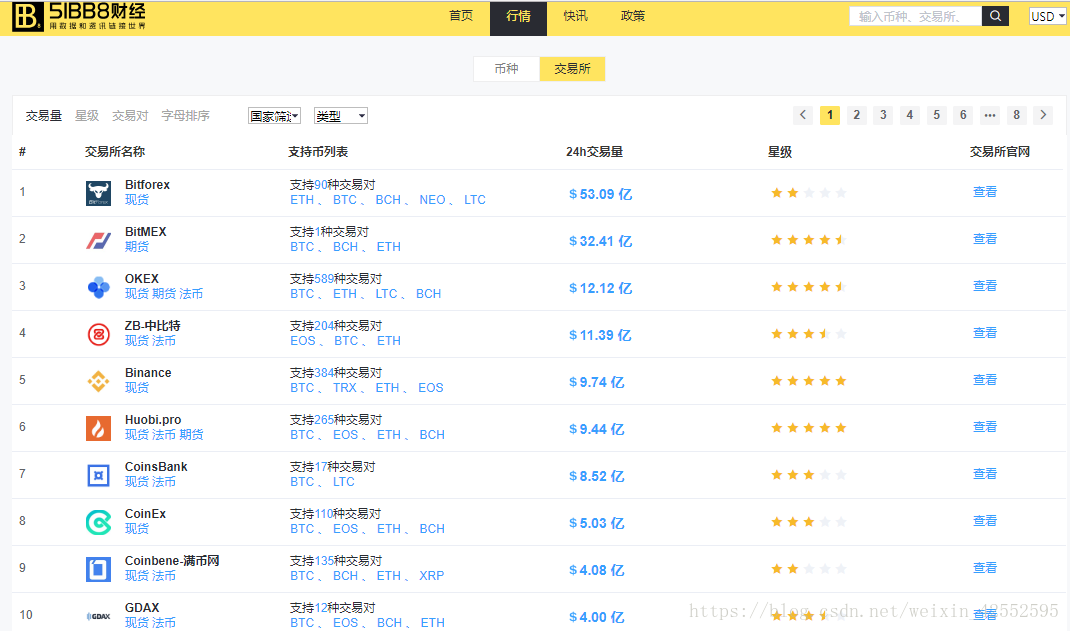
Task: Click the CoinEx green logo
Action: click(x=98, y=523)
